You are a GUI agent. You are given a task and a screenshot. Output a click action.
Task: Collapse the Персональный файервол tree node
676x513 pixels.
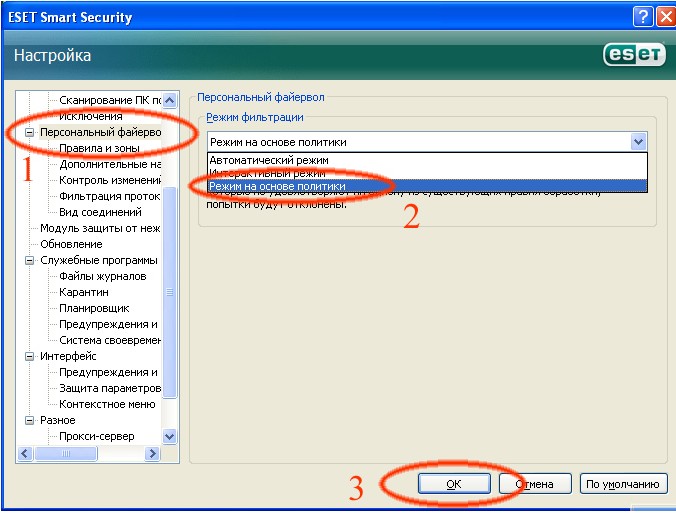(x=29, y=132)
